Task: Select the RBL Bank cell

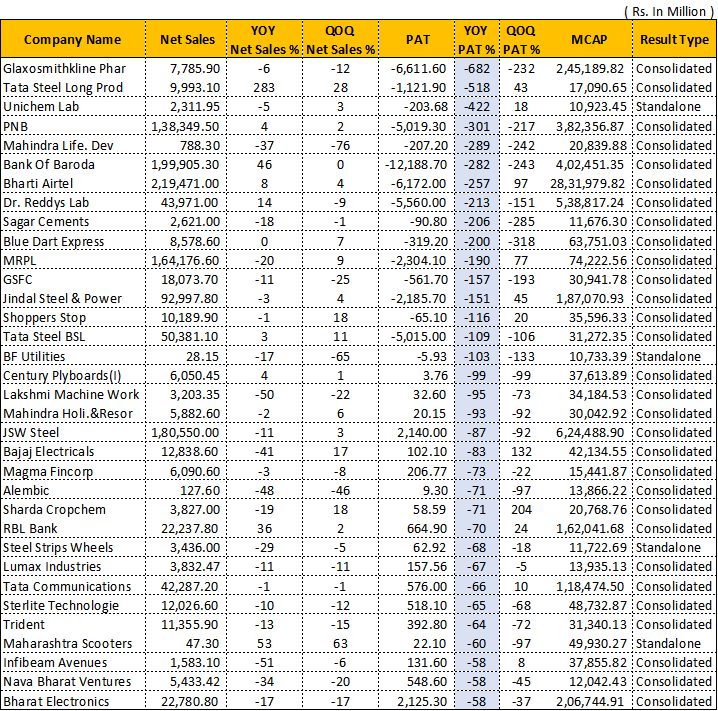Action: pyautogui.click(x=30, y=529)
